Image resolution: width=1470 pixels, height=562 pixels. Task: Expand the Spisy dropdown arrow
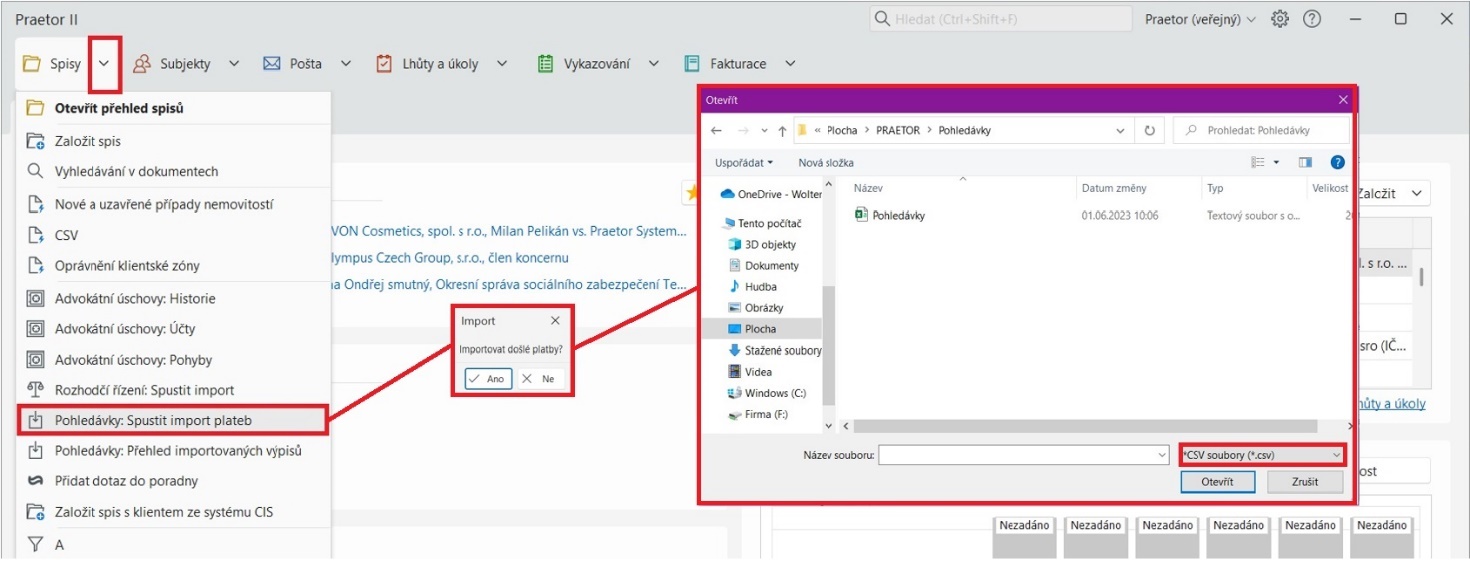(x=105, y=64)
